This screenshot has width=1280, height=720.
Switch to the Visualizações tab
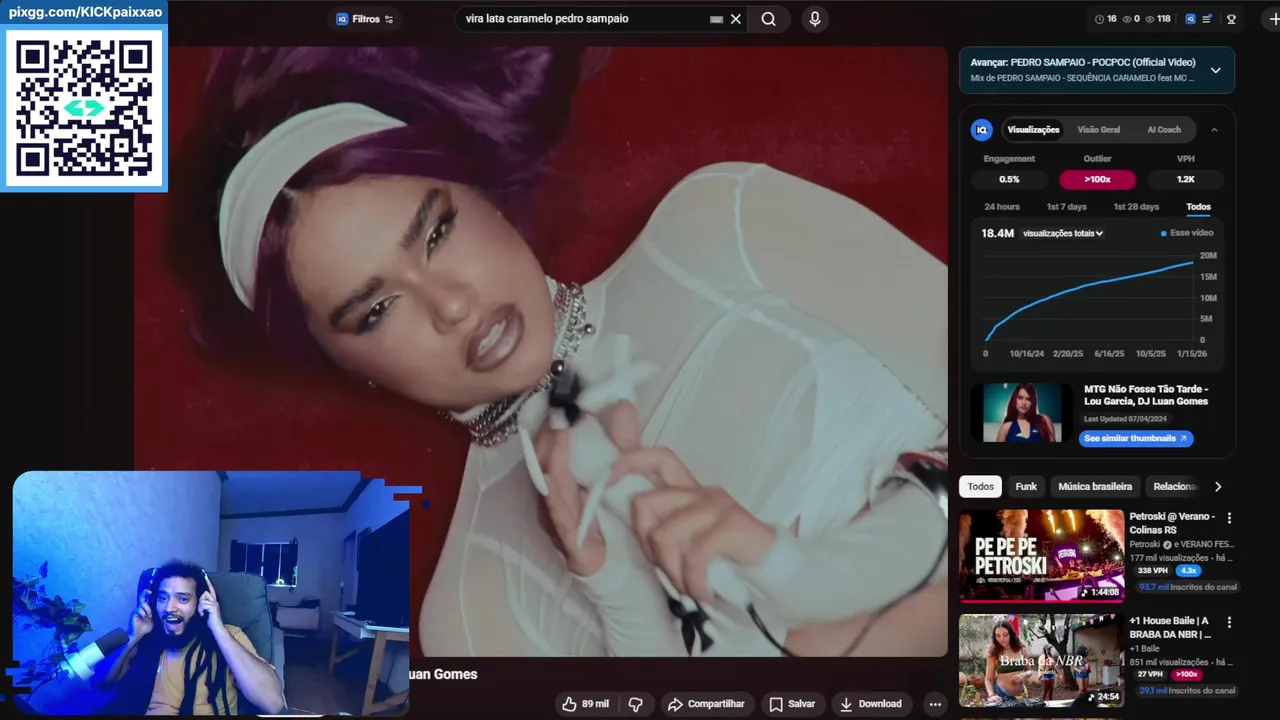(1033, 129)
